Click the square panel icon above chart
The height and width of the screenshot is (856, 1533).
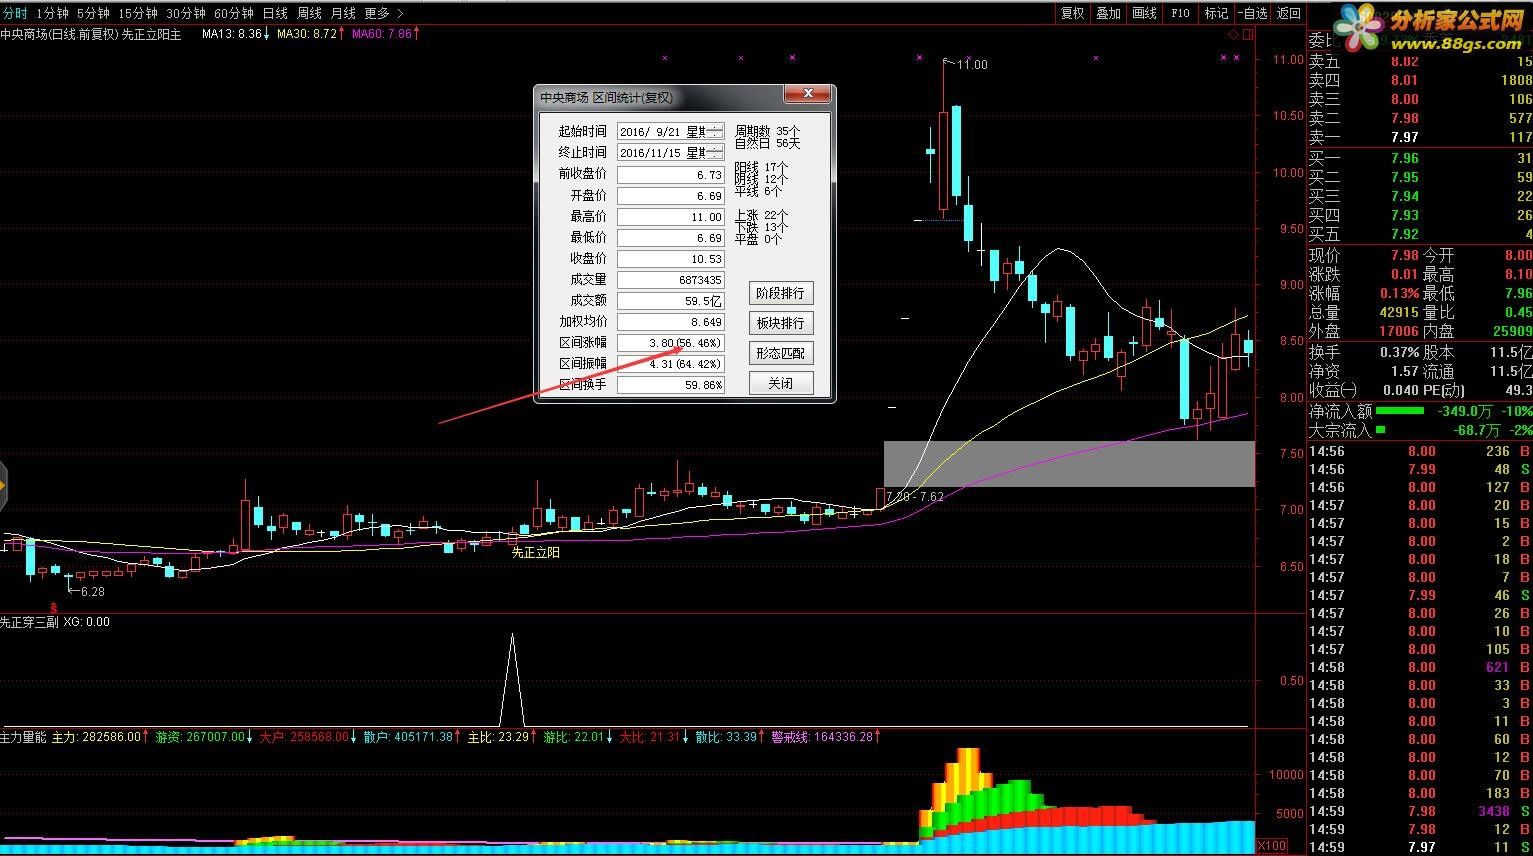point(1247,34)
